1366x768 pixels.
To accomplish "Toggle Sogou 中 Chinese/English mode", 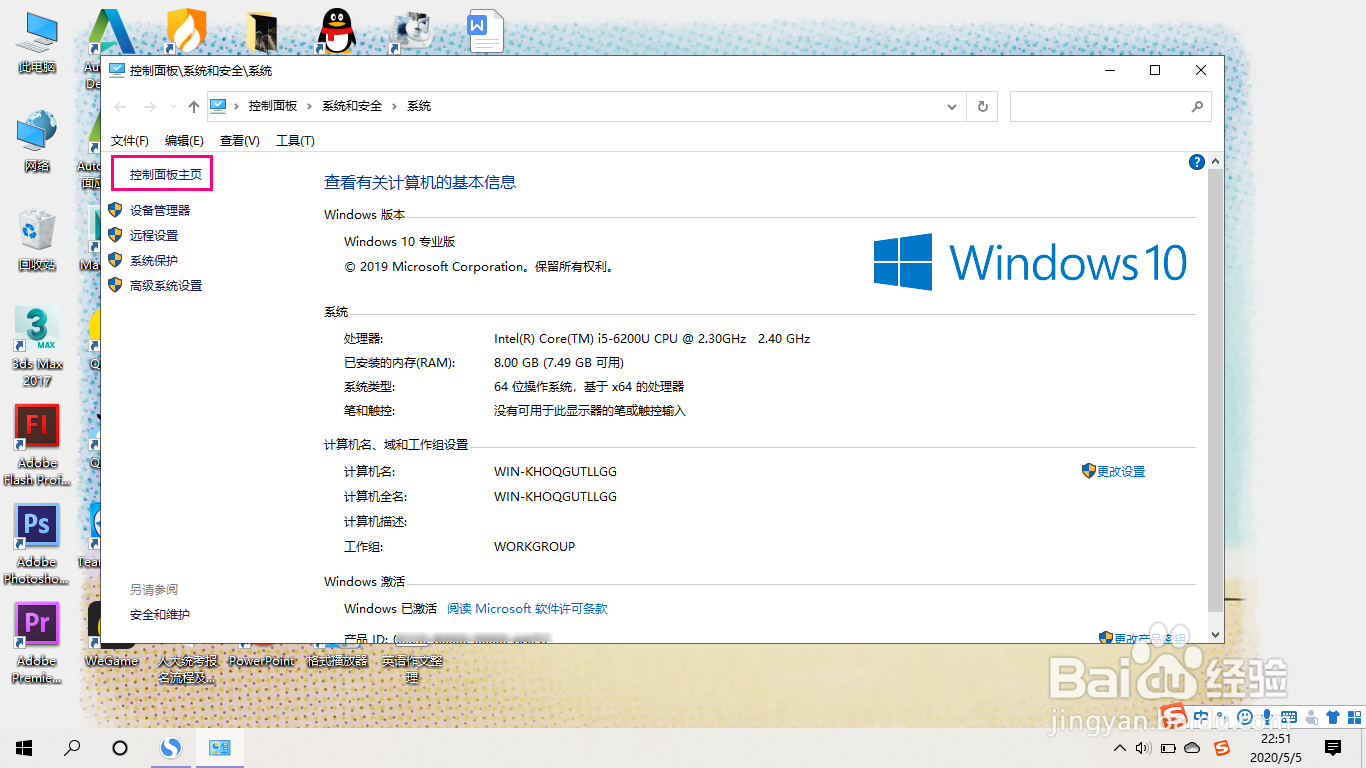I will [1201, 717].
